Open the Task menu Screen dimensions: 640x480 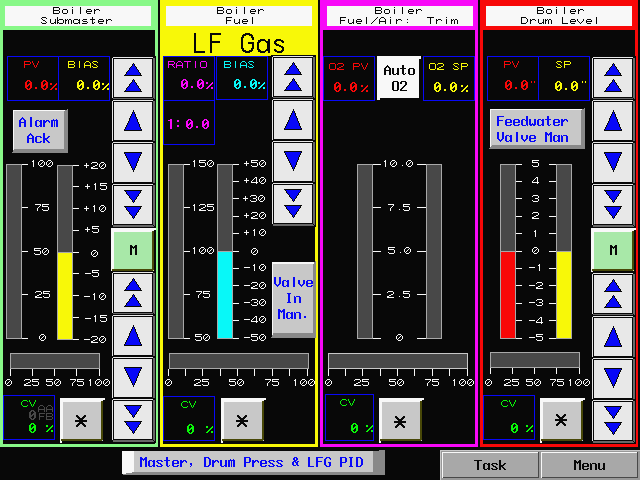click(x=490, y=465)
